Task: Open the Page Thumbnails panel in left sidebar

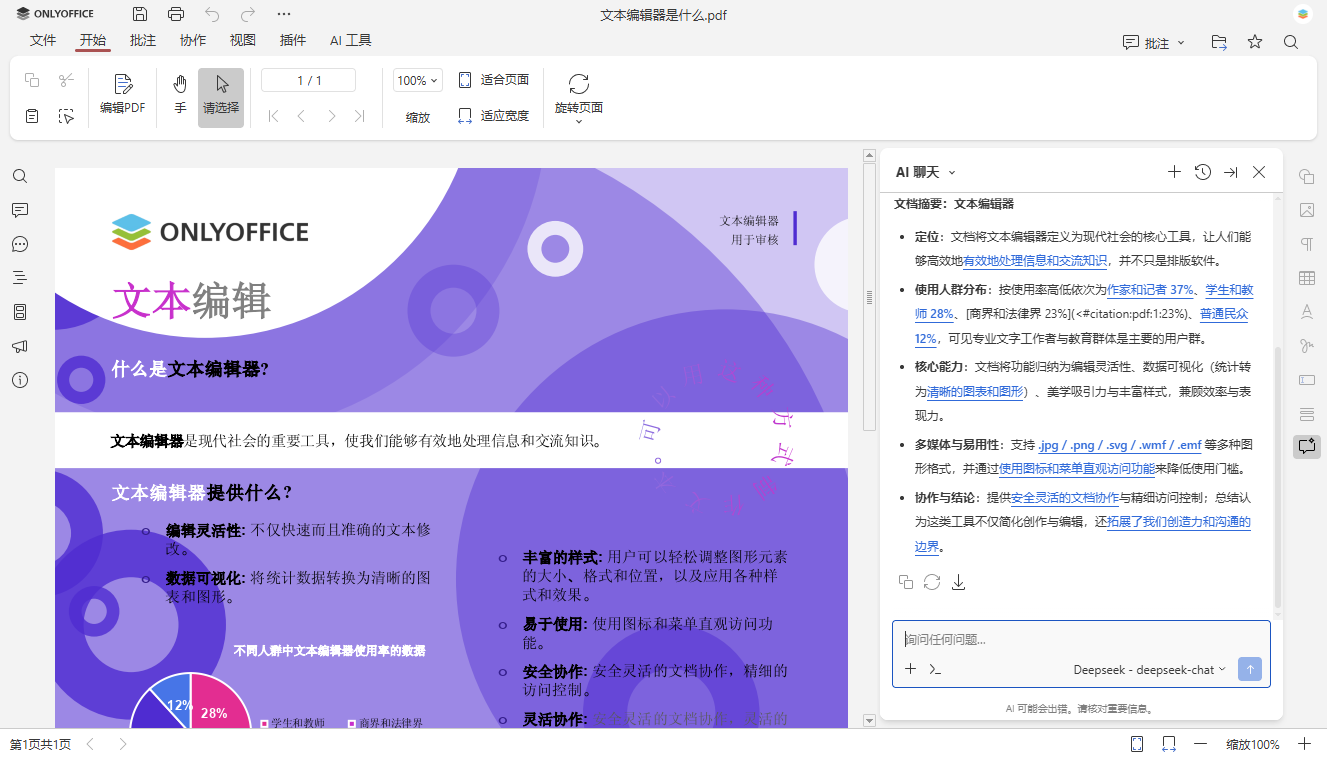Action: 20,312
